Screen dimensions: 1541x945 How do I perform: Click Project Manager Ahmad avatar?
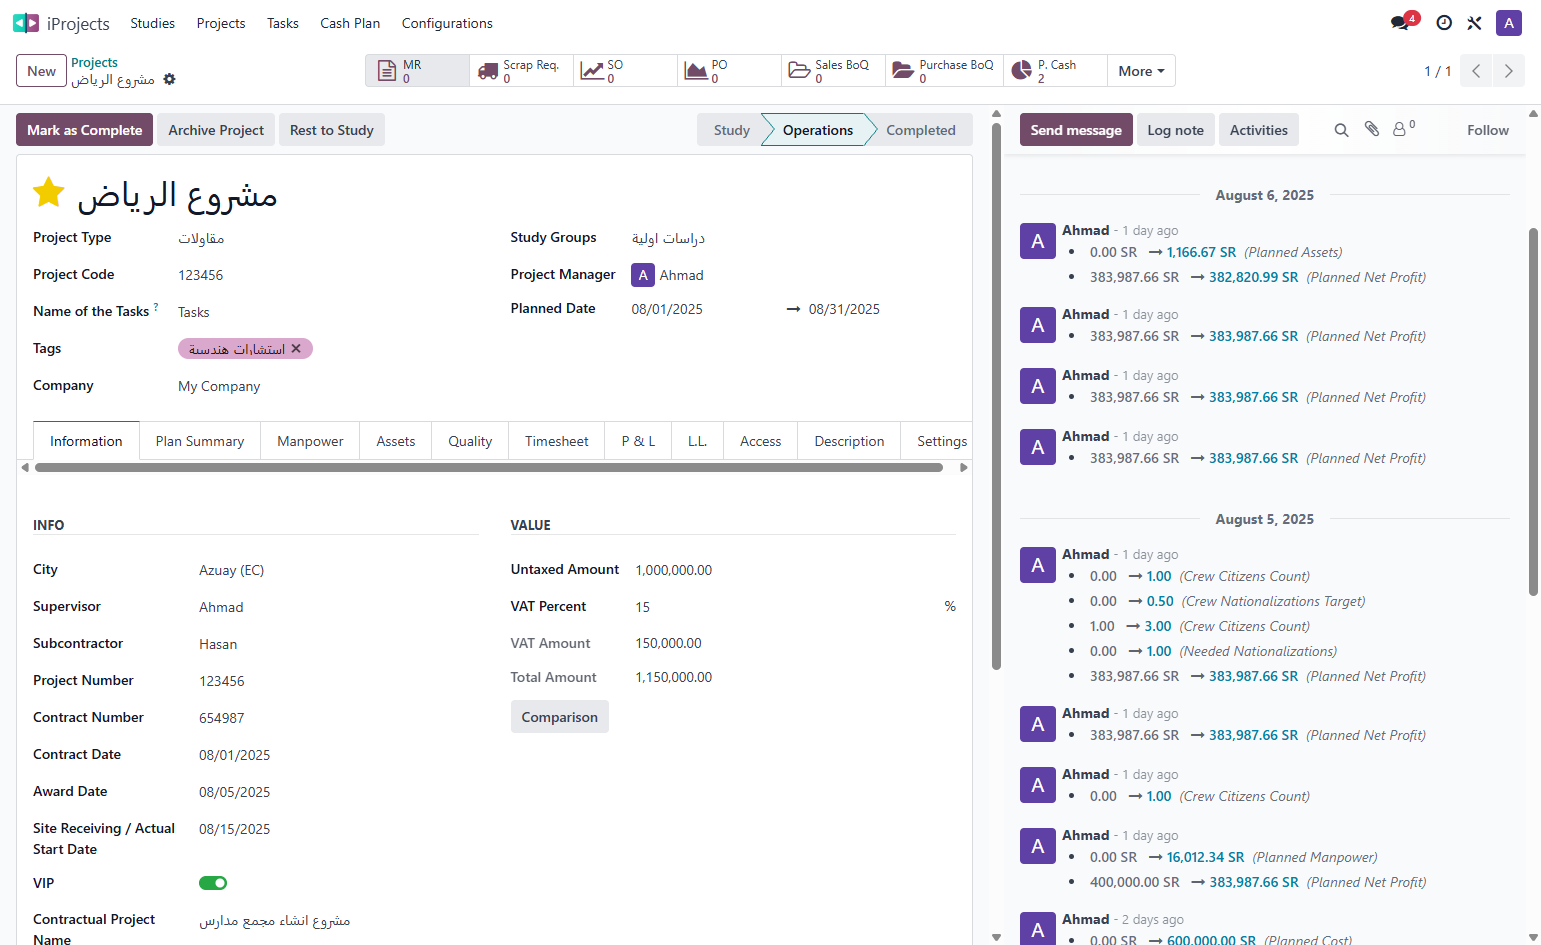click(643, 275)
